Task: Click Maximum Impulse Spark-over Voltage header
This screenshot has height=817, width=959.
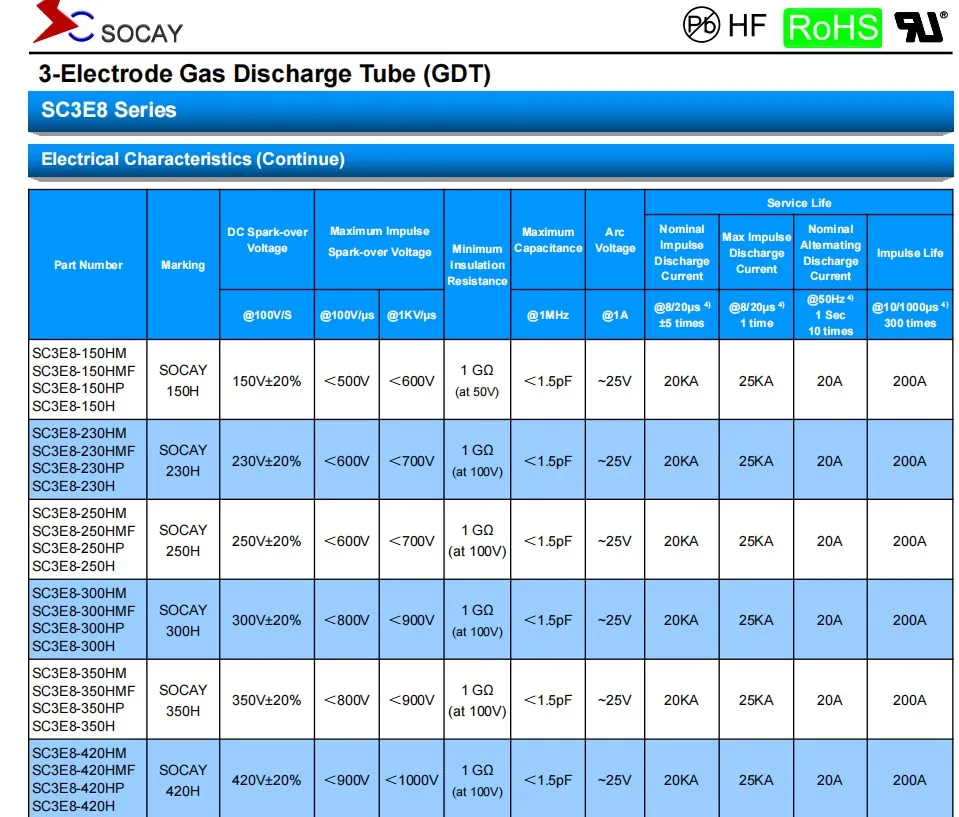Action: tap(379, 241)
